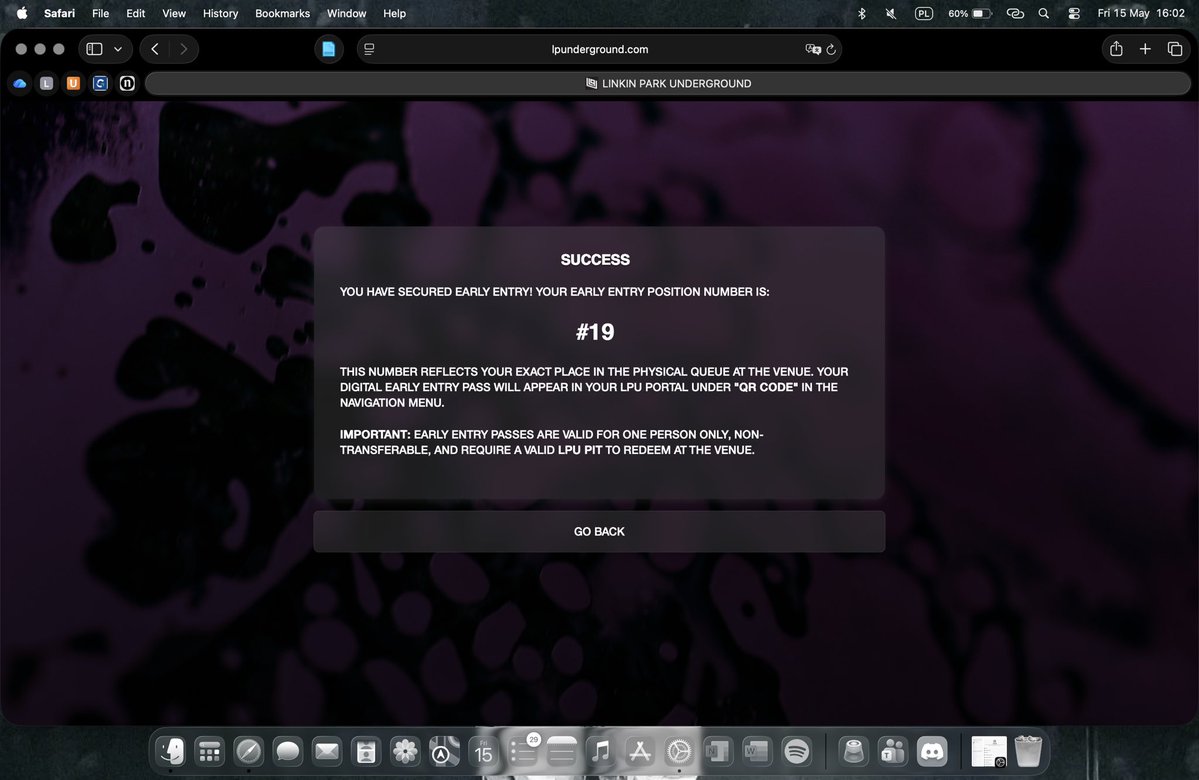Click the GO BACK button
The width and height of the screenshot is (1199, 780).
(x=600, y=531)
